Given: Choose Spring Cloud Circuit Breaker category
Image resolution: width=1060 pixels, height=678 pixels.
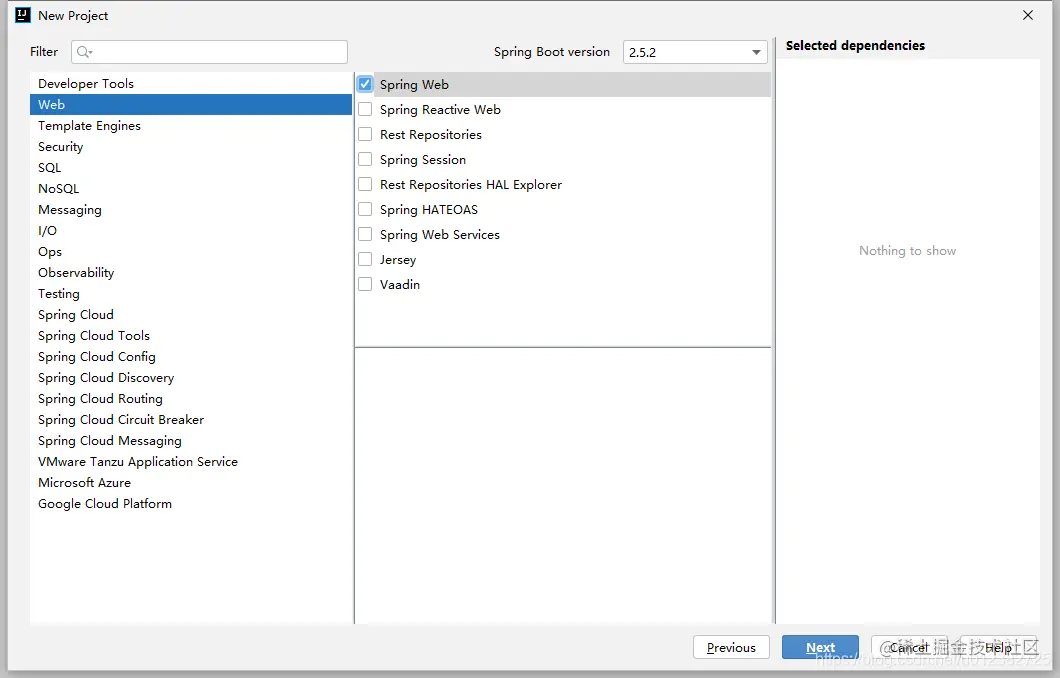Looking at the screenshot, I should click(x=191, y=418).
